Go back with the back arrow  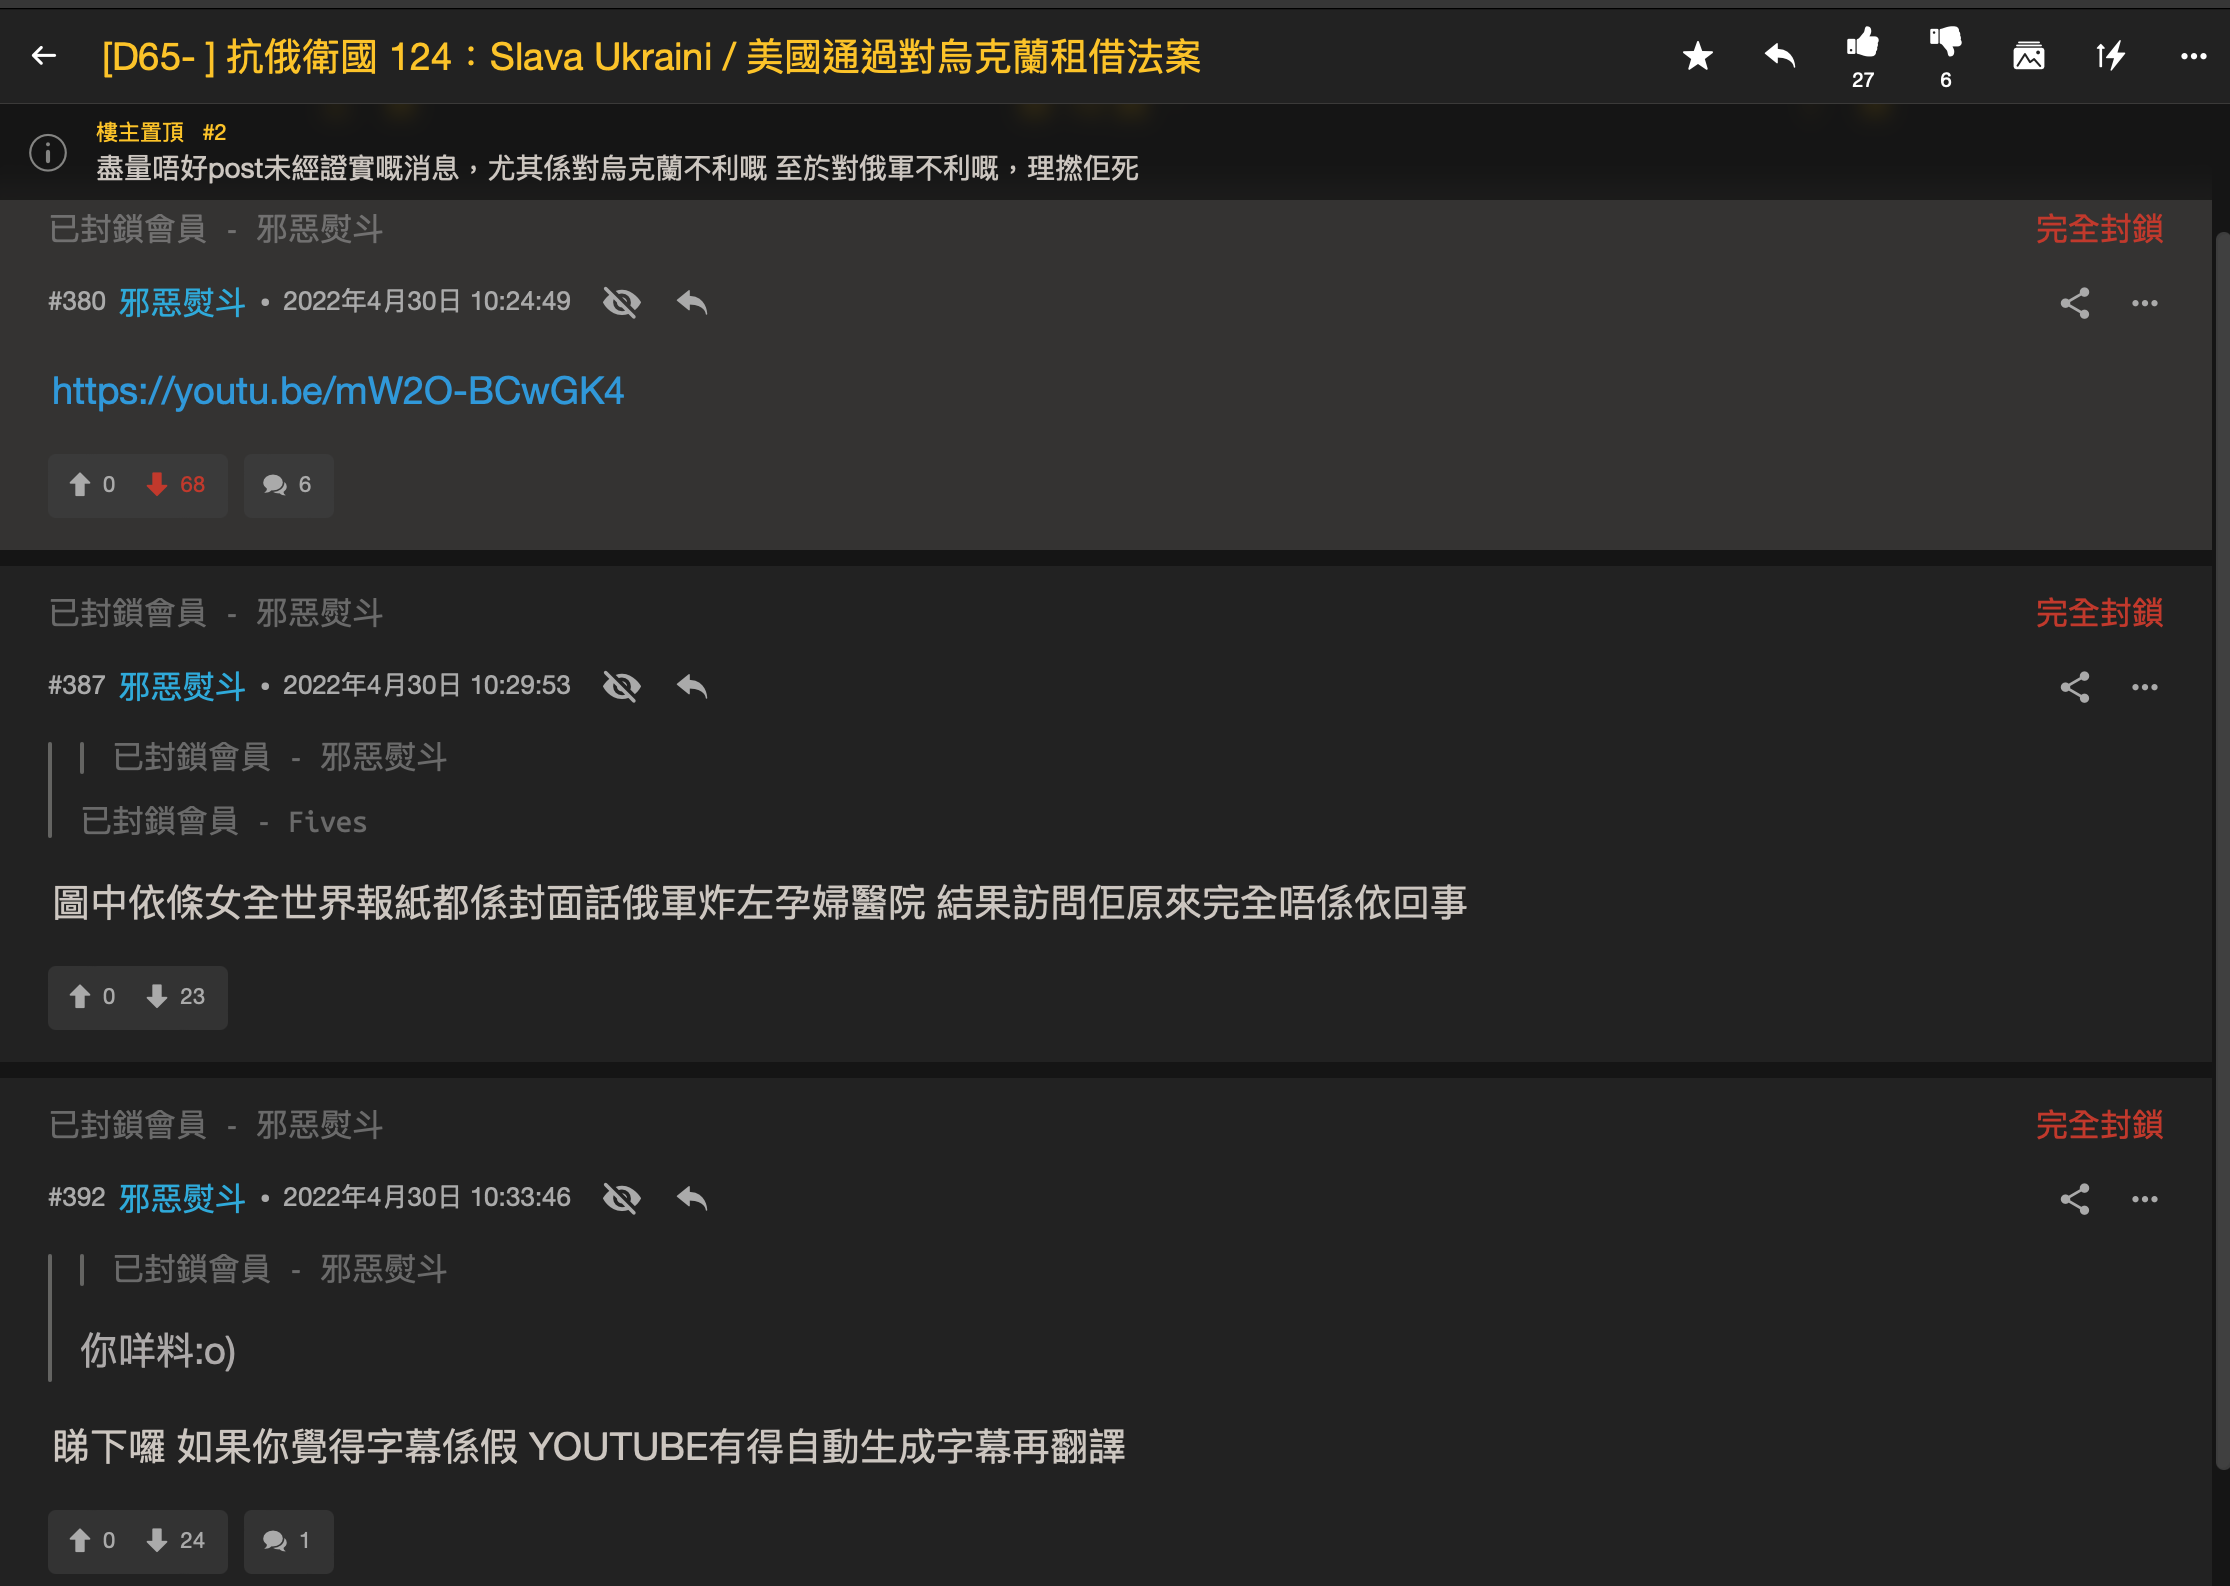pos(43,55)
